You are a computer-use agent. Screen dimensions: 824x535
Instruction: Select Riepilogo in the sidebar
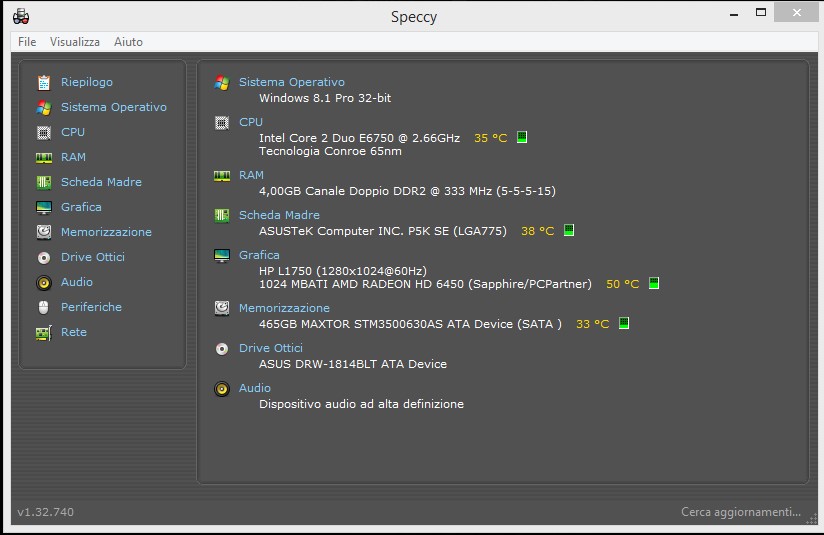[x=87, y=82]
